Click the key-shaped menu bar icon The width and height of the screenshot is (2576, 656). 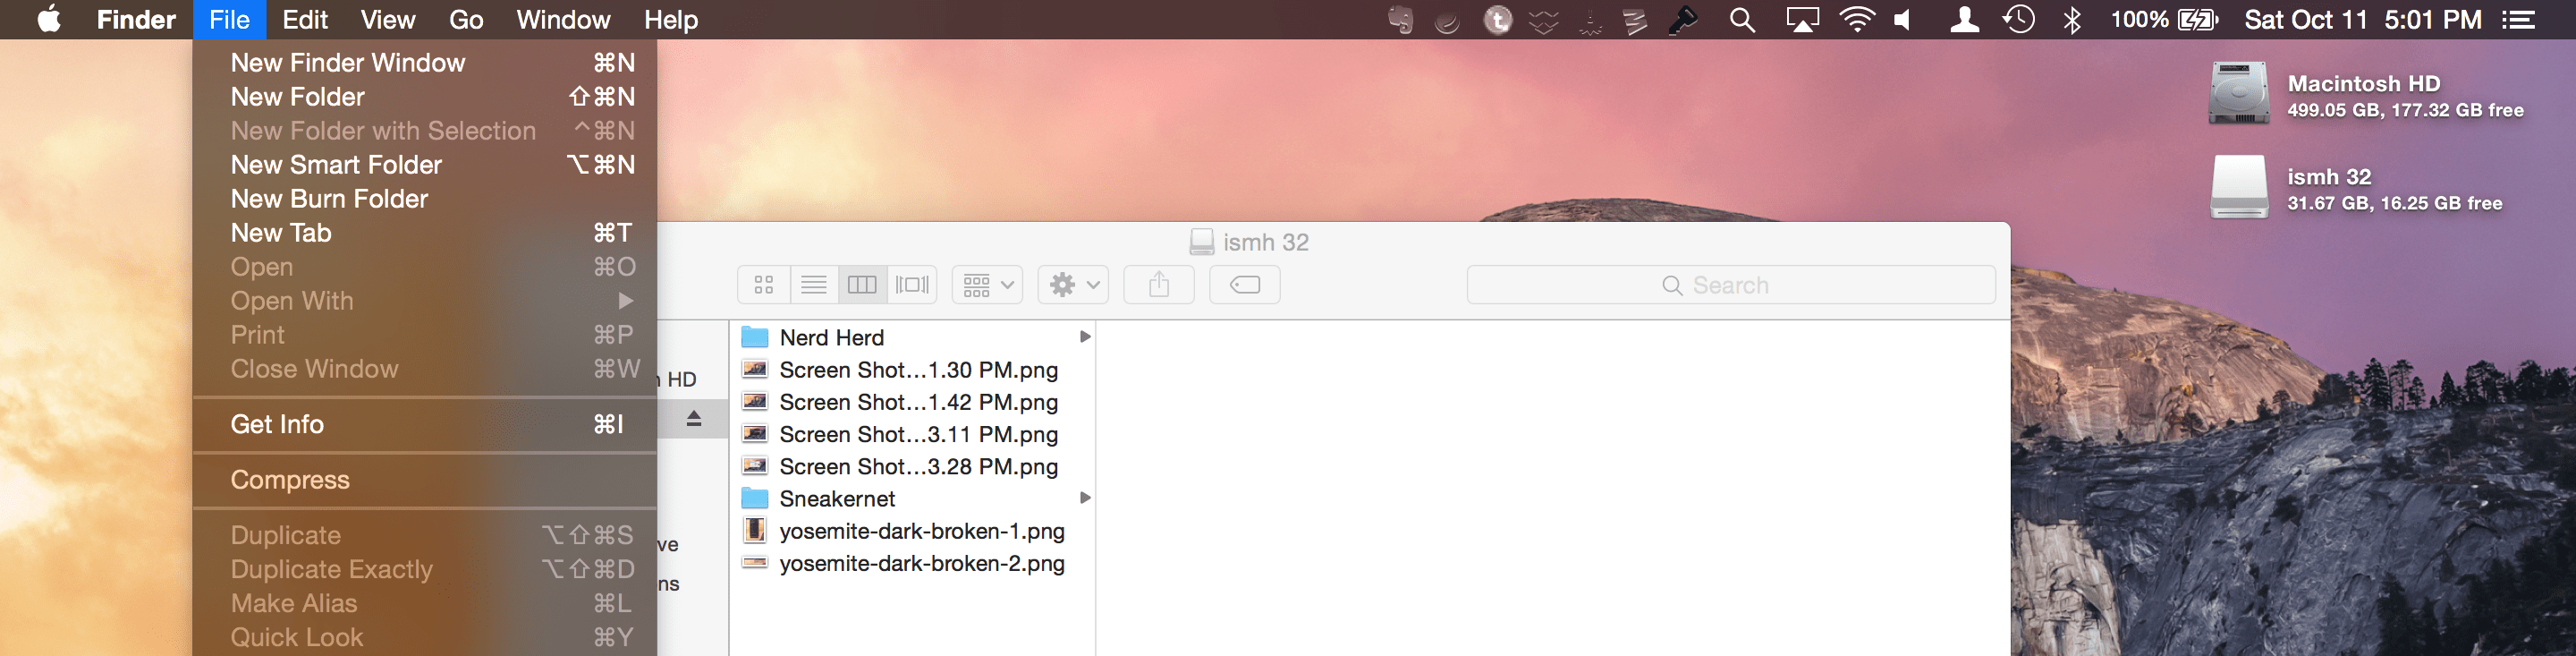tap(1684, 20)
